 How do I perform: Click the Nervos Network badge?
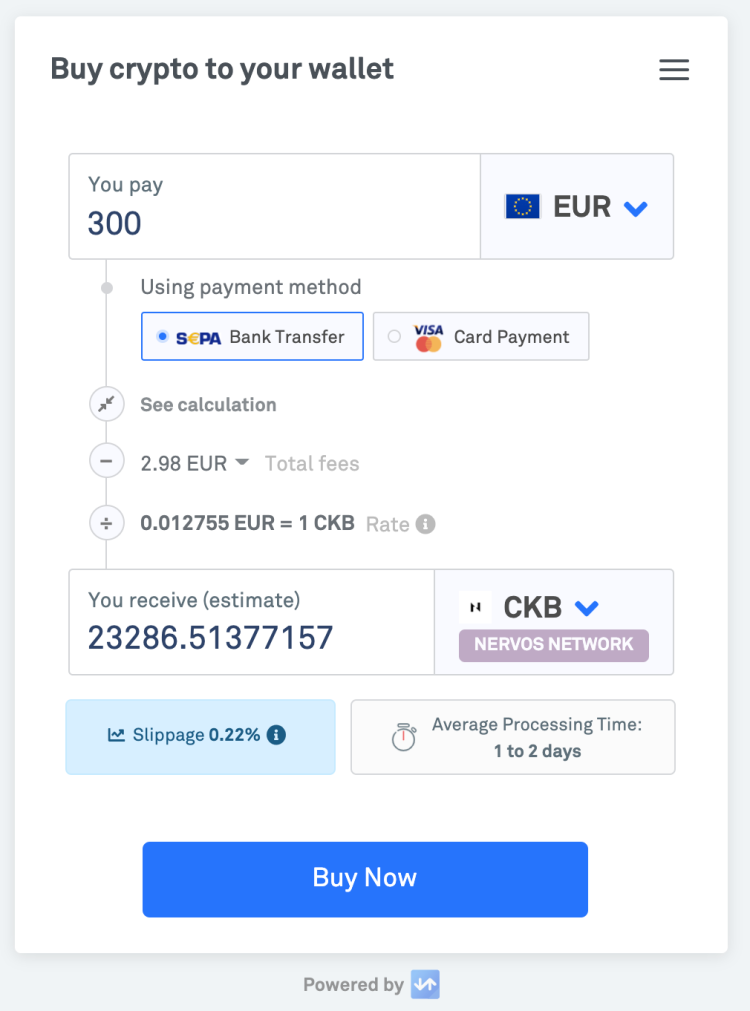click(553, 645)
